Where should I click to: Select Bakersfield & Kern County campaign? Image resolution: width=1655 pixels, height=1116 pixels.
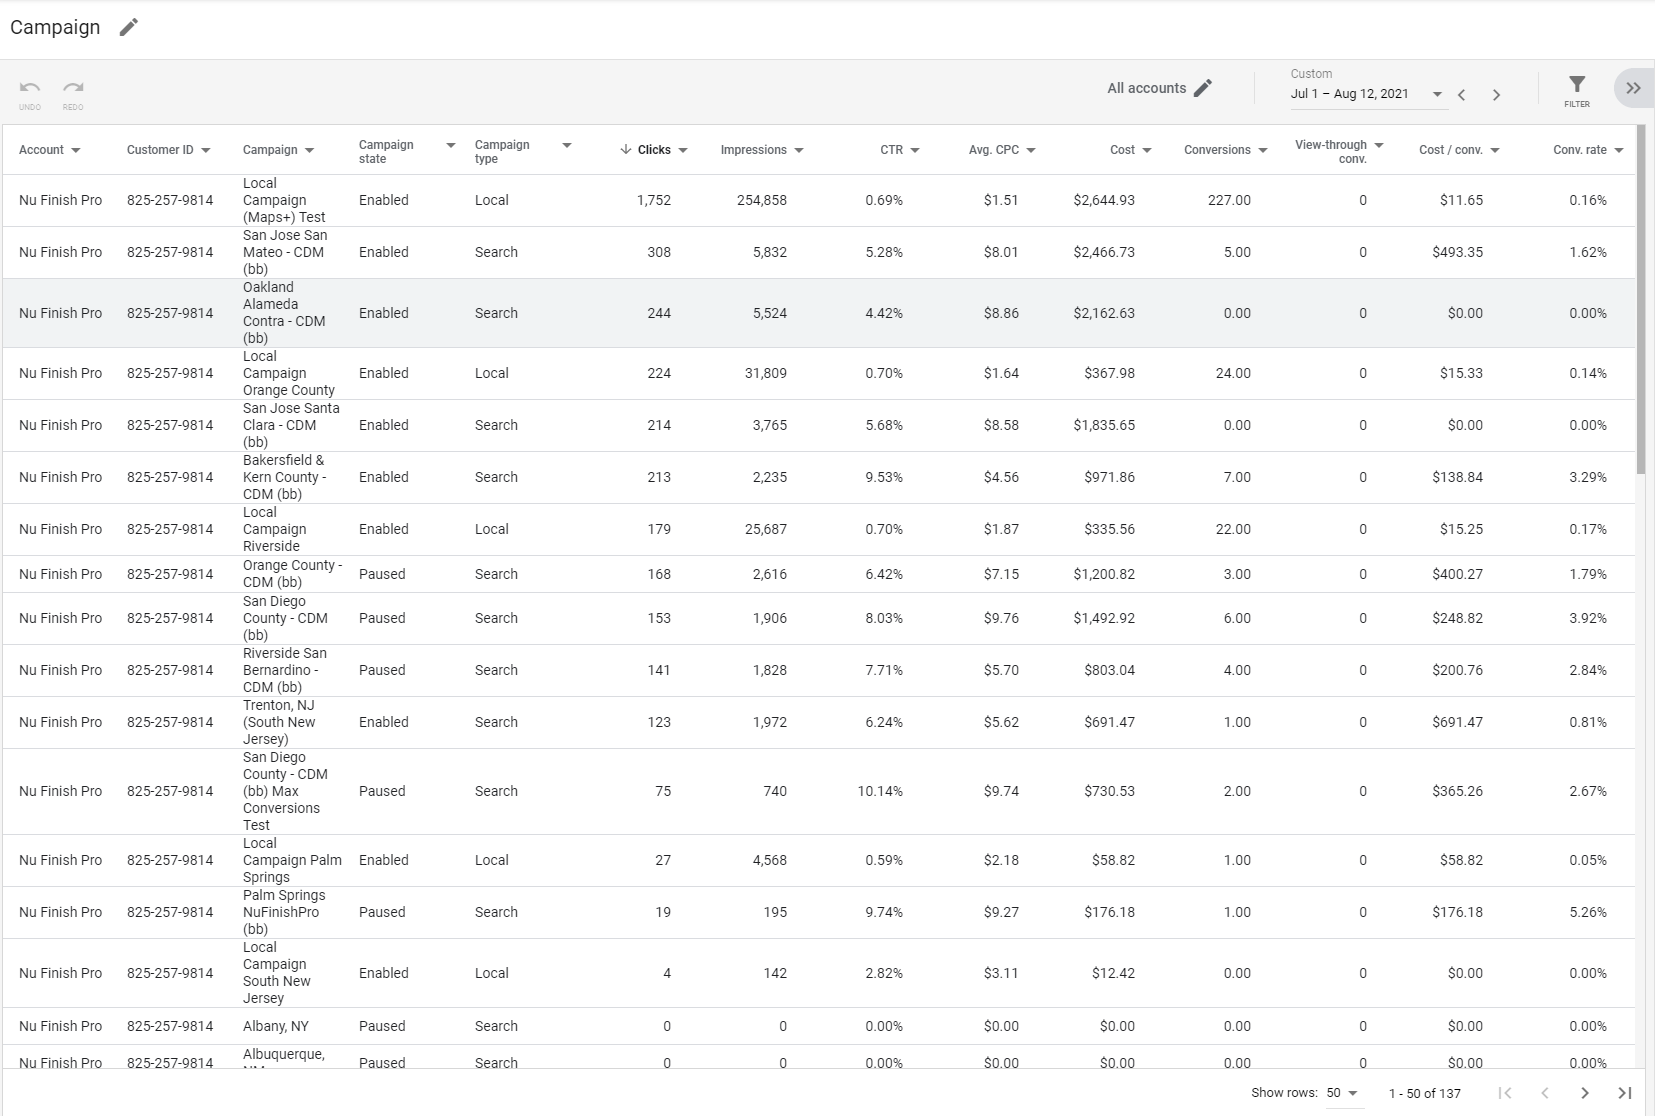click(284, 477)
